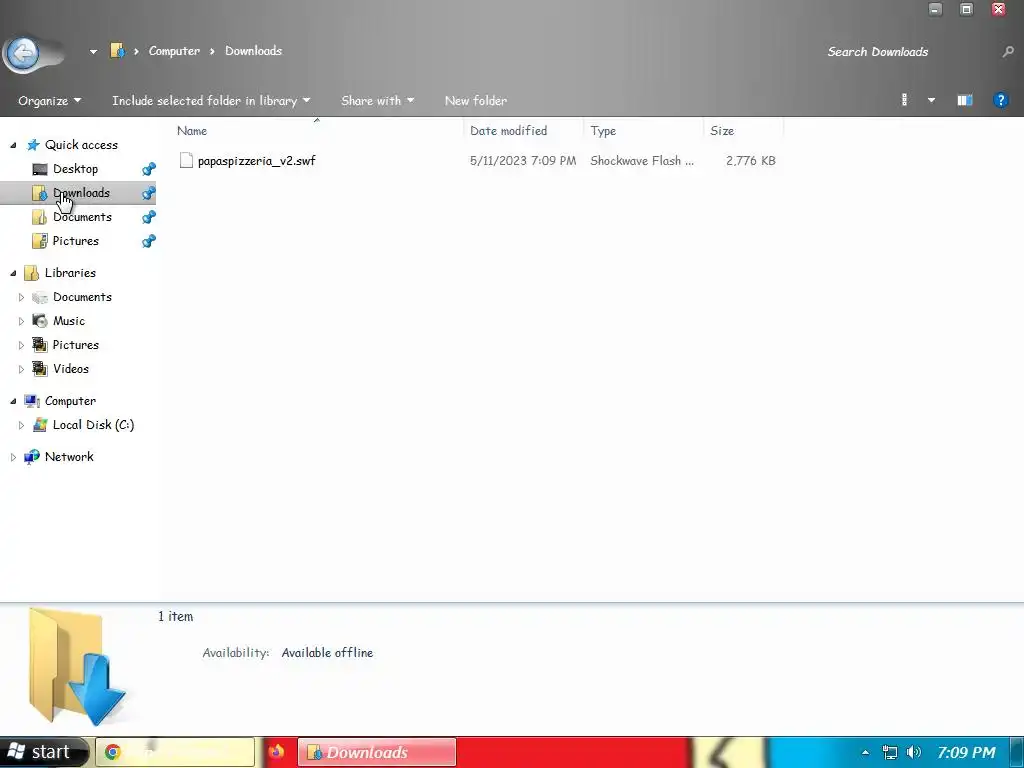Screen dimensions: 1024x768
Task: Collapse the Computer section
Action: [13, 401]
